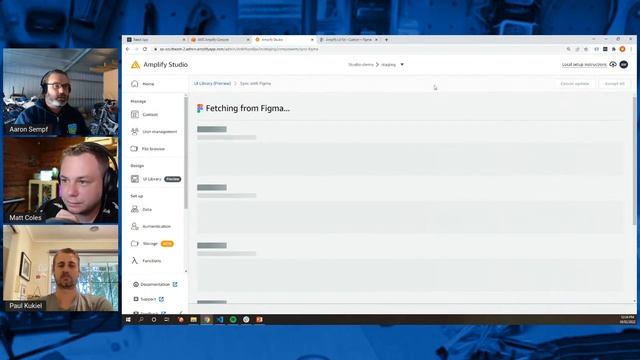The height and width of the screenshot is (360, 640).
Task: Select the Amplify Studio browser tab
Action: pos(284,40)
